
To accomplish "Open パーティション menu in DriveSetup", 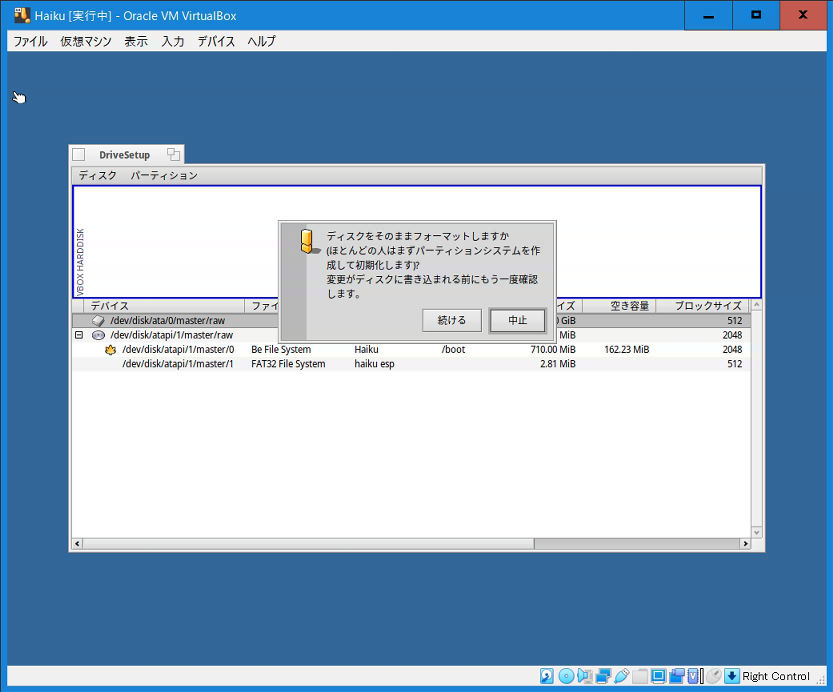I will pos(164,175).
